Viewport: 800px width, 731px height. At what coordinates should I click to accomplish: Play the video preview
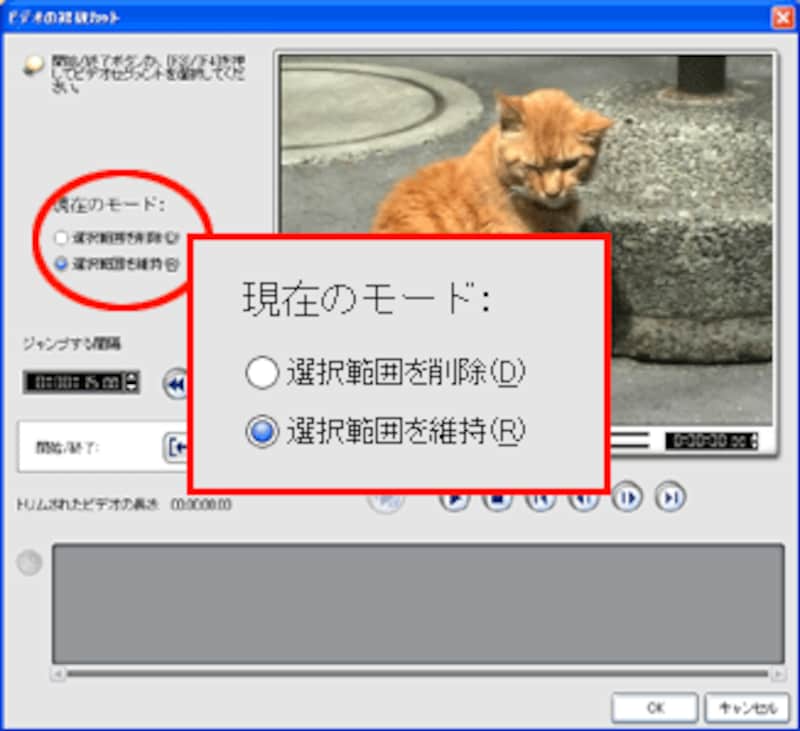tap(454, 499)
